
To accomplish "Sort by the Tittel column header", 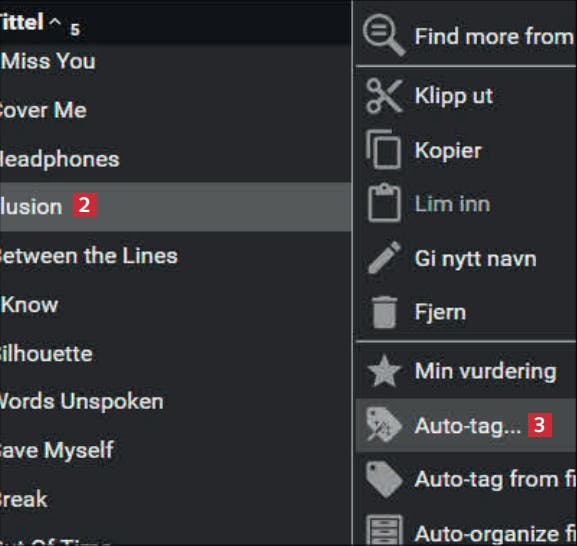I will 22,22.
